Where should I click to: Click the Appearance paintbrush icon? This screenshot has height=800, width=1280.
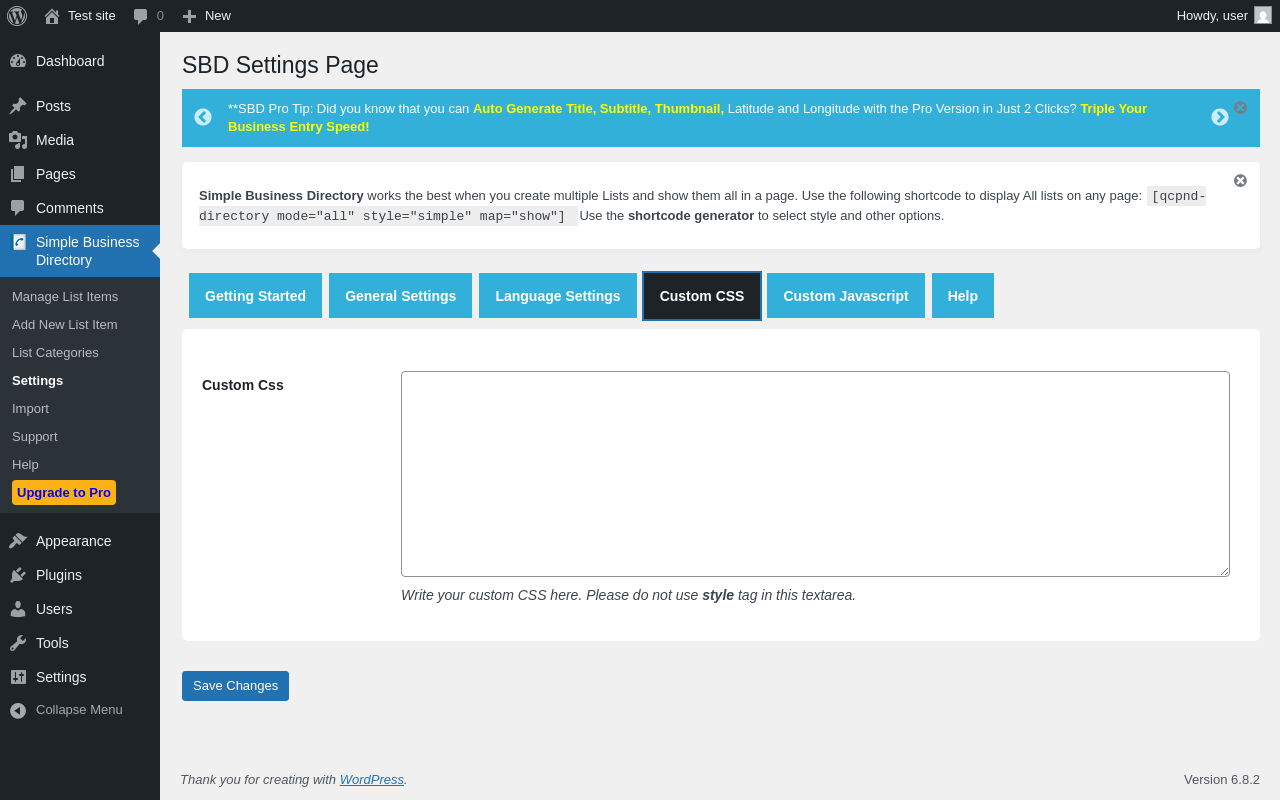(18, 541)
